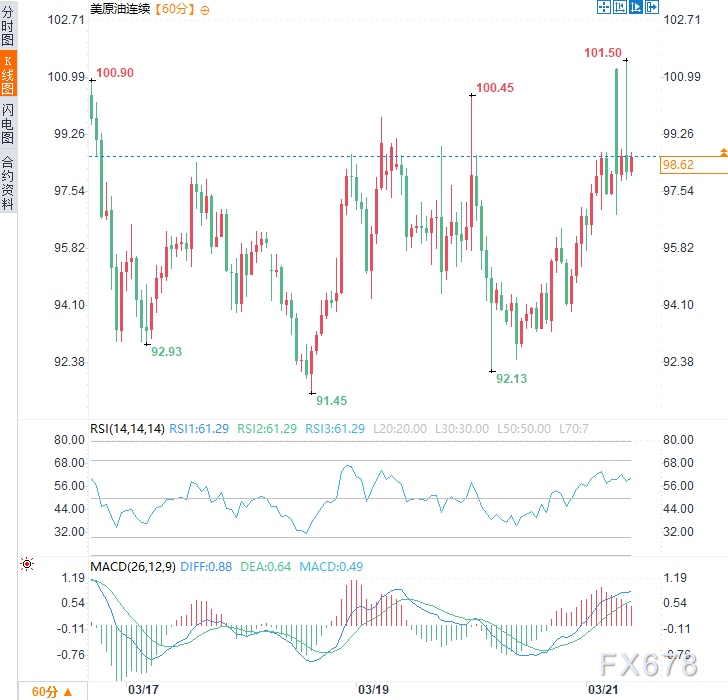728x700 pixels.
Task: Click the MACD(26,12,9) indicator label
Action: pos(133,567)
